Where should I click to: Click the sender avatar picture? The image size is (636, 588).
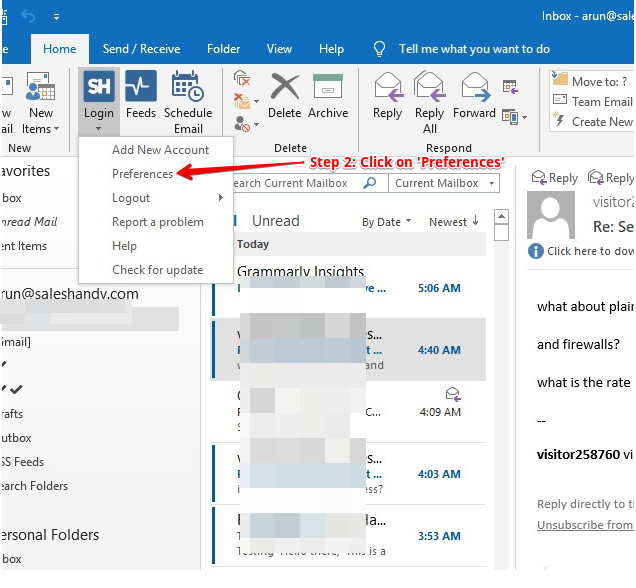coord(550,215)
